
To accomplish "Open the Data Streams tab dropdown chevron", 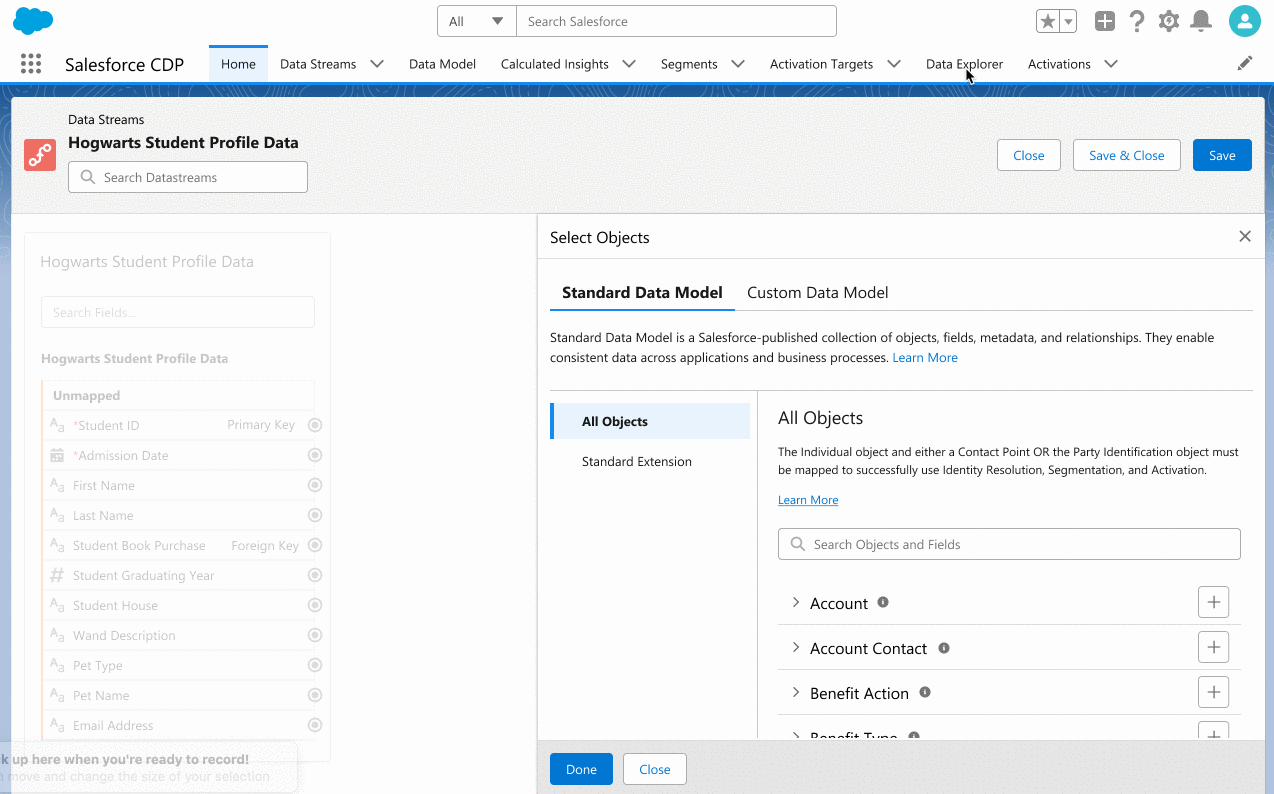I will coord(377,64).
